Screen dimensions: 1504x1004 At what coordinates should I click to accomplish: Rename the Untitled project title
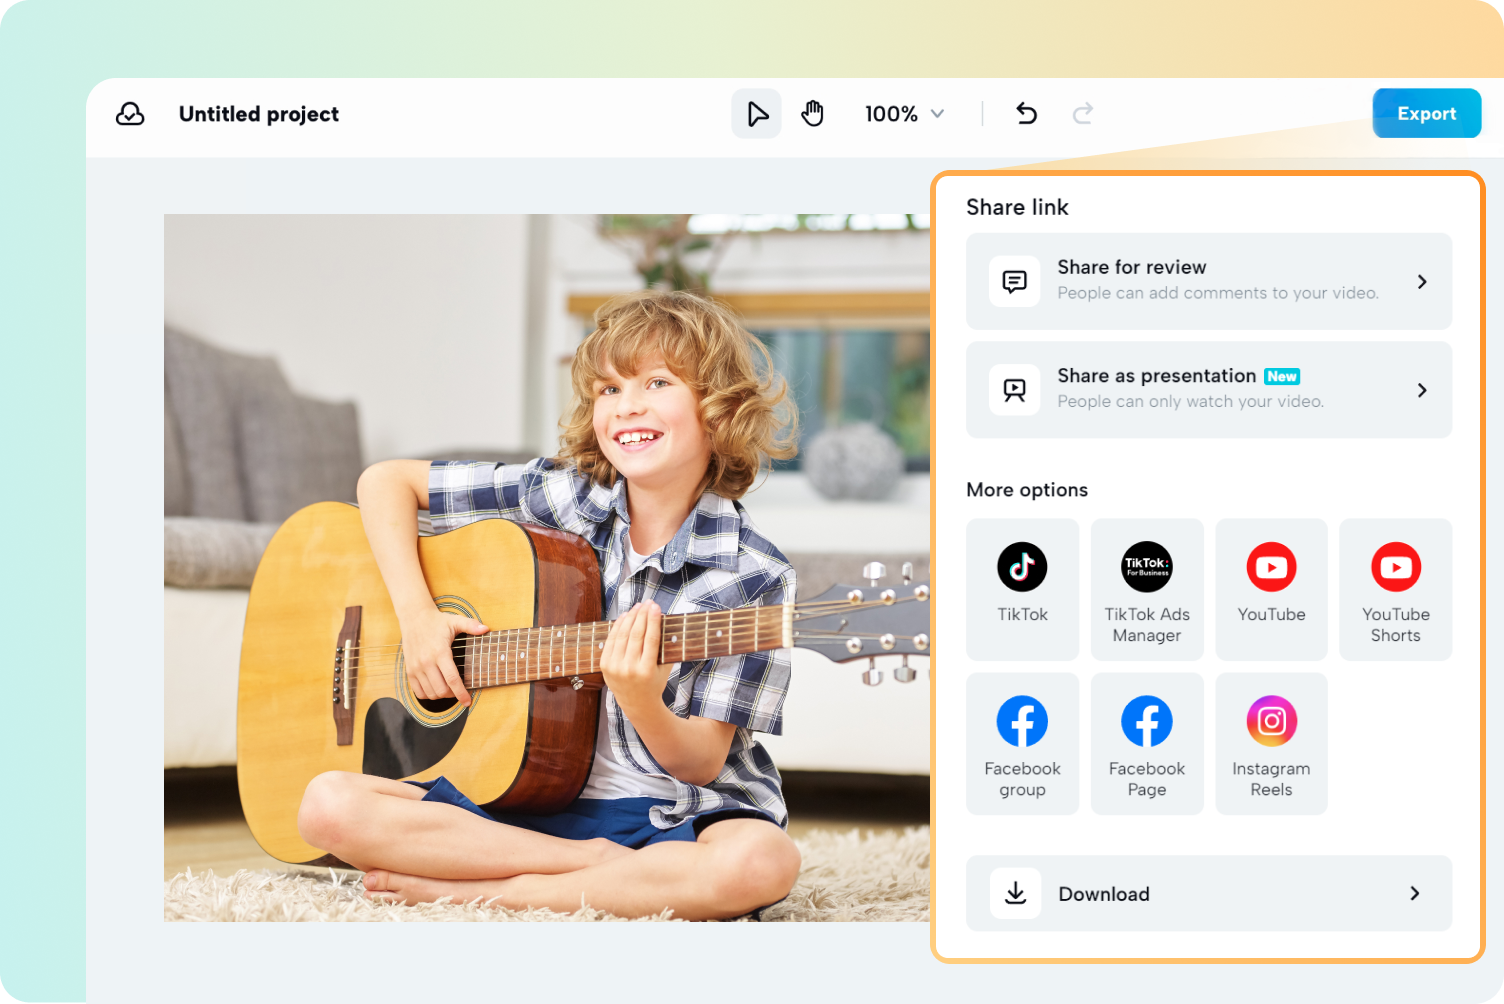click(x=258, y=113)
